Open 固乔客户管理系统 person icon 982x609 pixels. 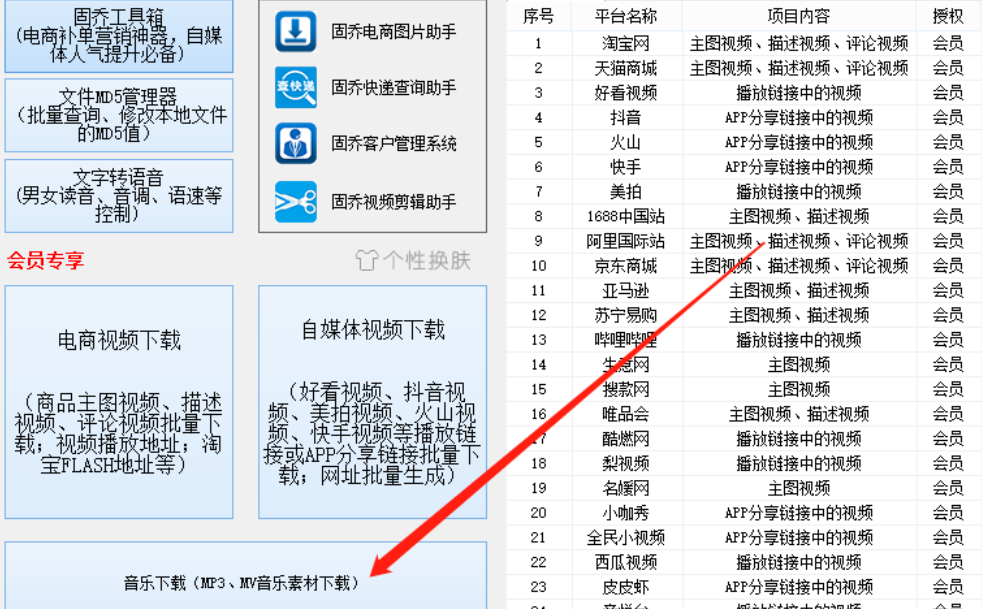(x=296, y=143)
